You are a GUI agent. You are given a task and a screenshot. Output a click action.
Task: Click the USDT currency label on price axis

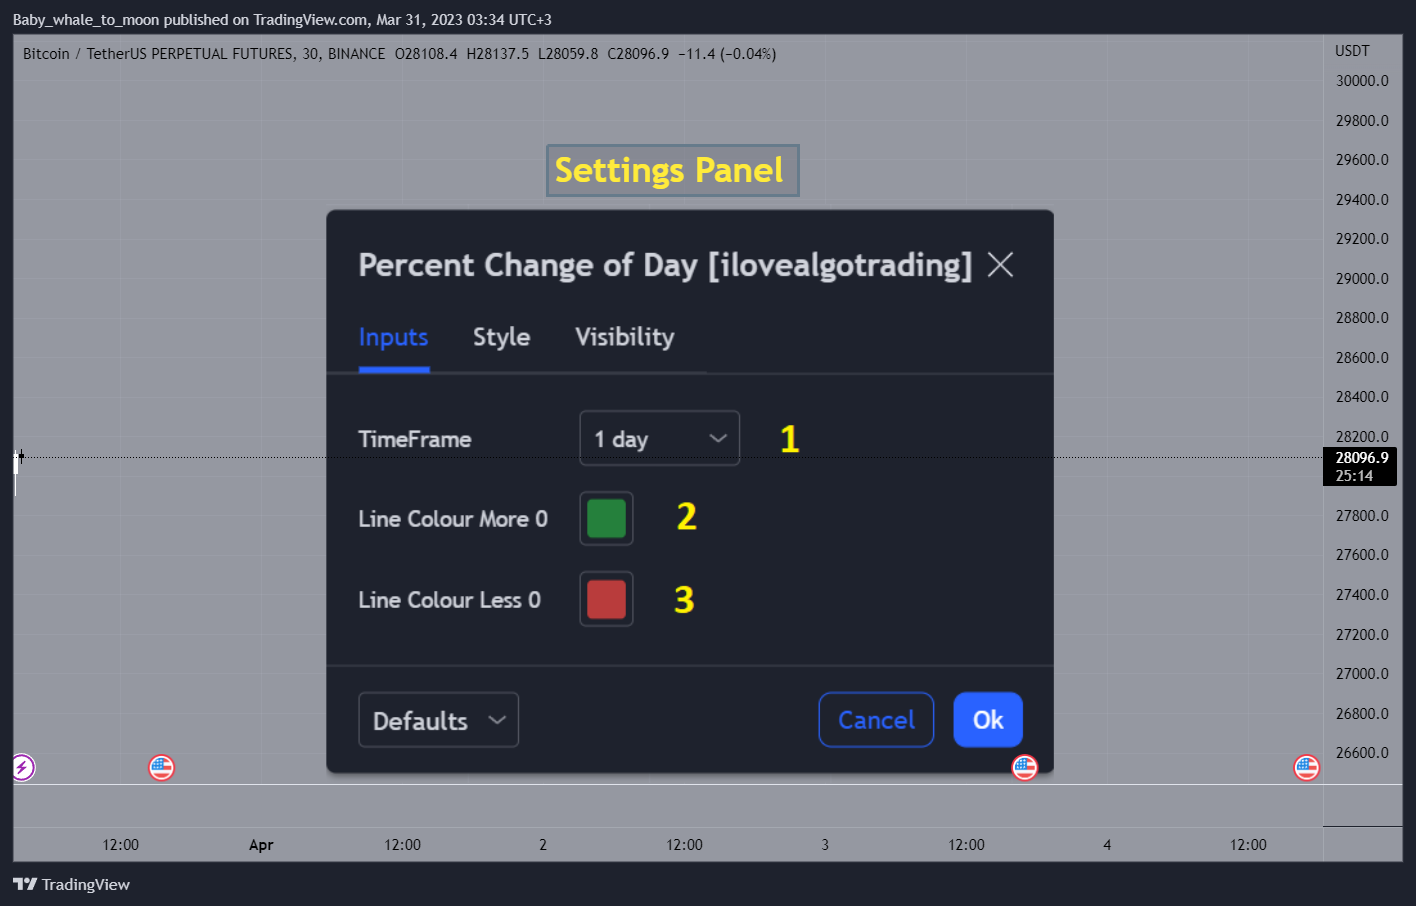pos(1352,51)
